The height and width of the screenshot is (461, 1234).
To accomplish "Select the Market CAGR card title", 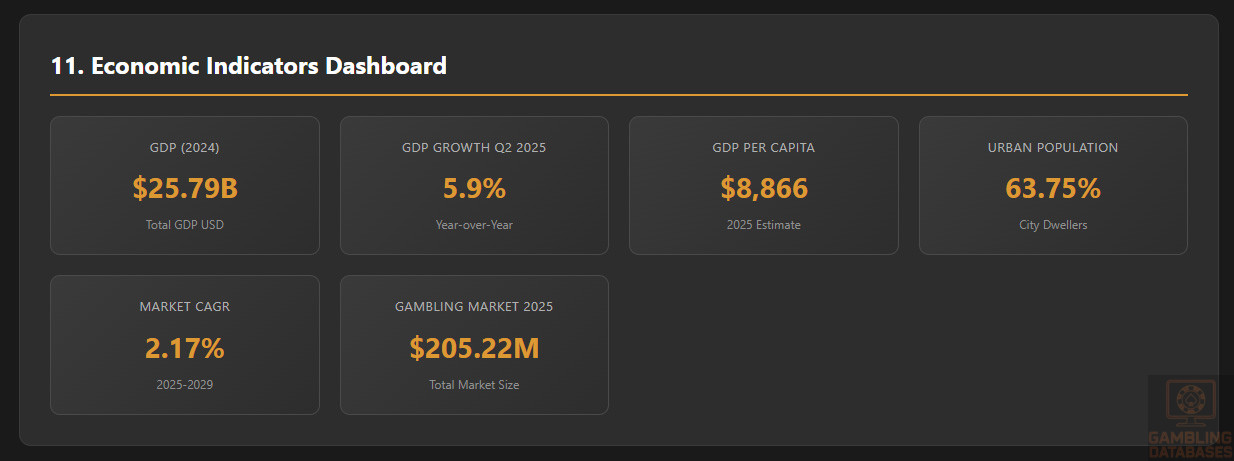I will (x=184, y=307).
